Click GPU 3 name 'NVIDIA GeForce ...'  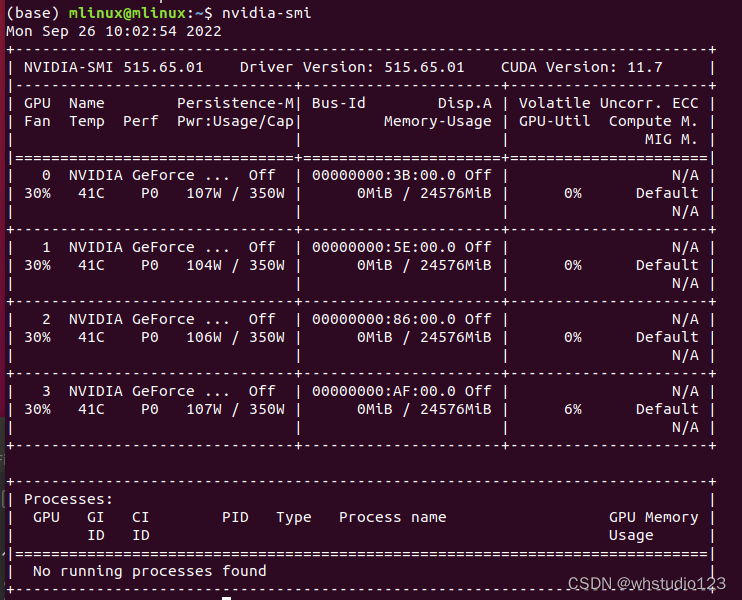pos(150,391)
